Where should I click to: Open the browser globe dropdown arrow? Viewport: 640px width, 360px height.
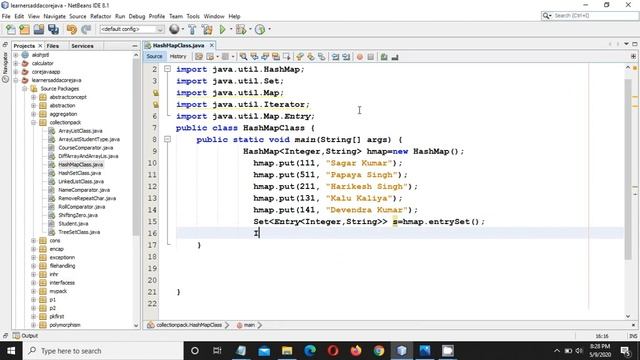(183, 29)
